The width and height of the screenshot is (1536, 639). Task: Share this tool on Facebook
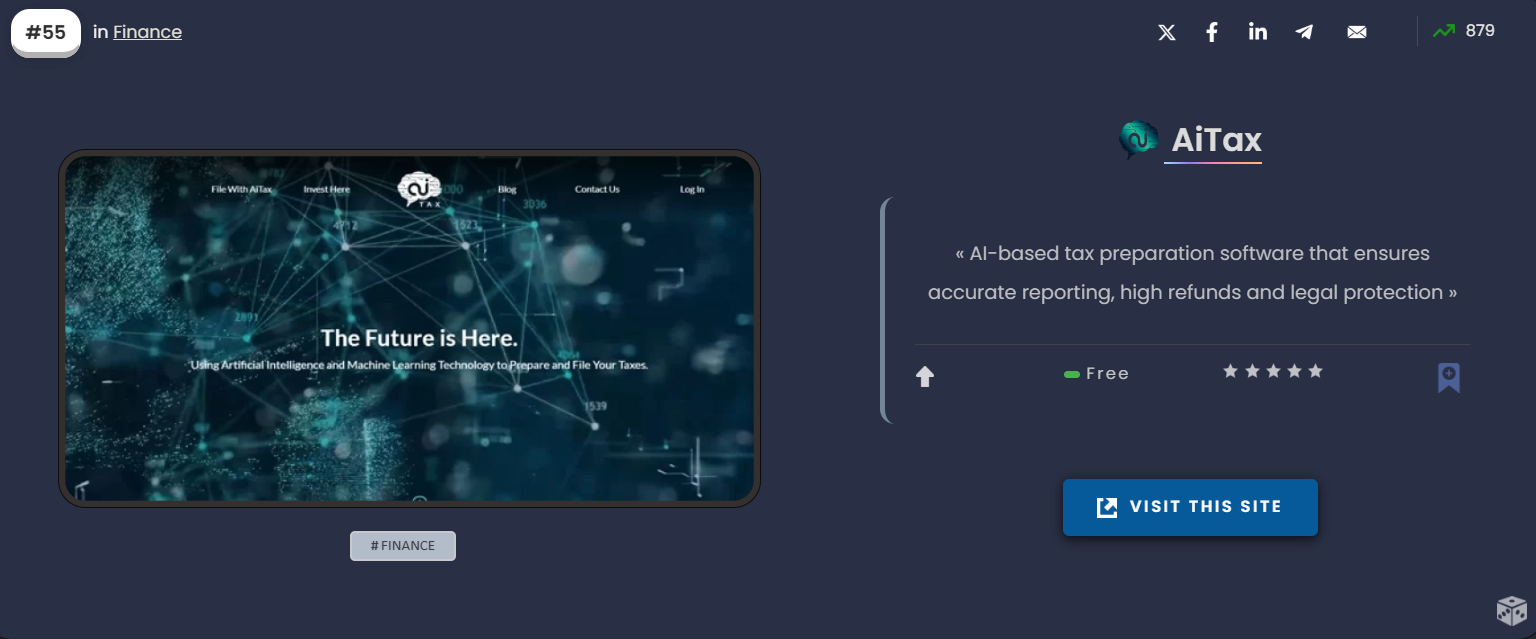click(1212, 32)
